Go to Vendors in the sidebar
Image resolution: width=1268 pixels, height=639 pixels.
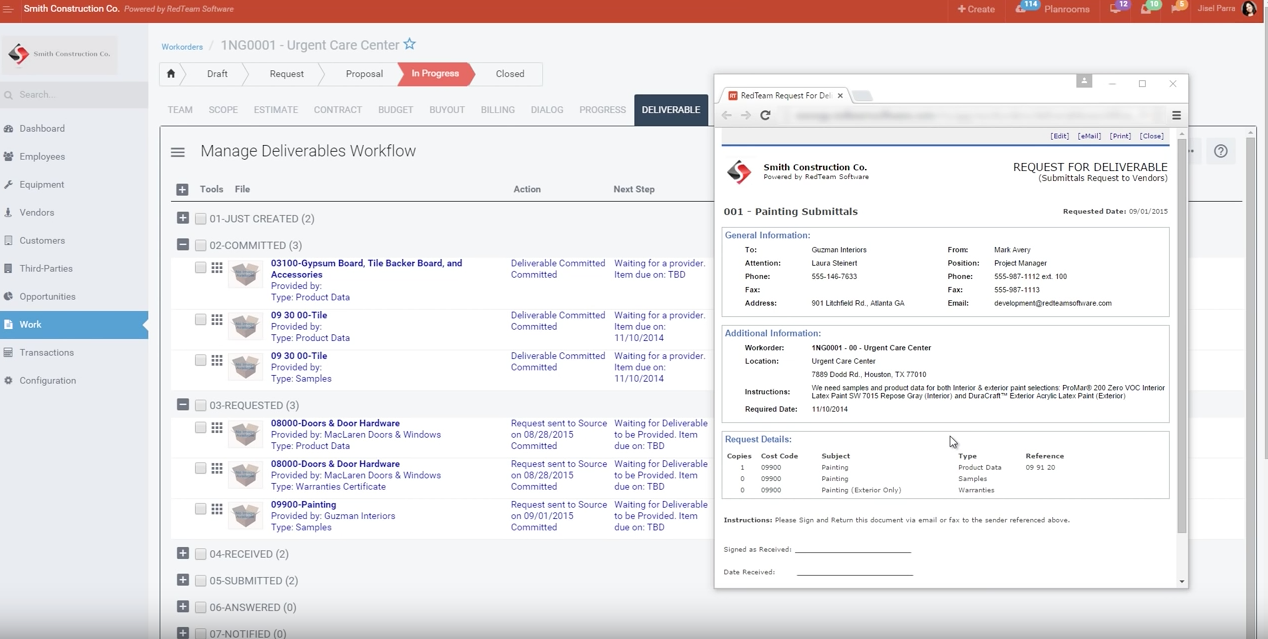37,213
